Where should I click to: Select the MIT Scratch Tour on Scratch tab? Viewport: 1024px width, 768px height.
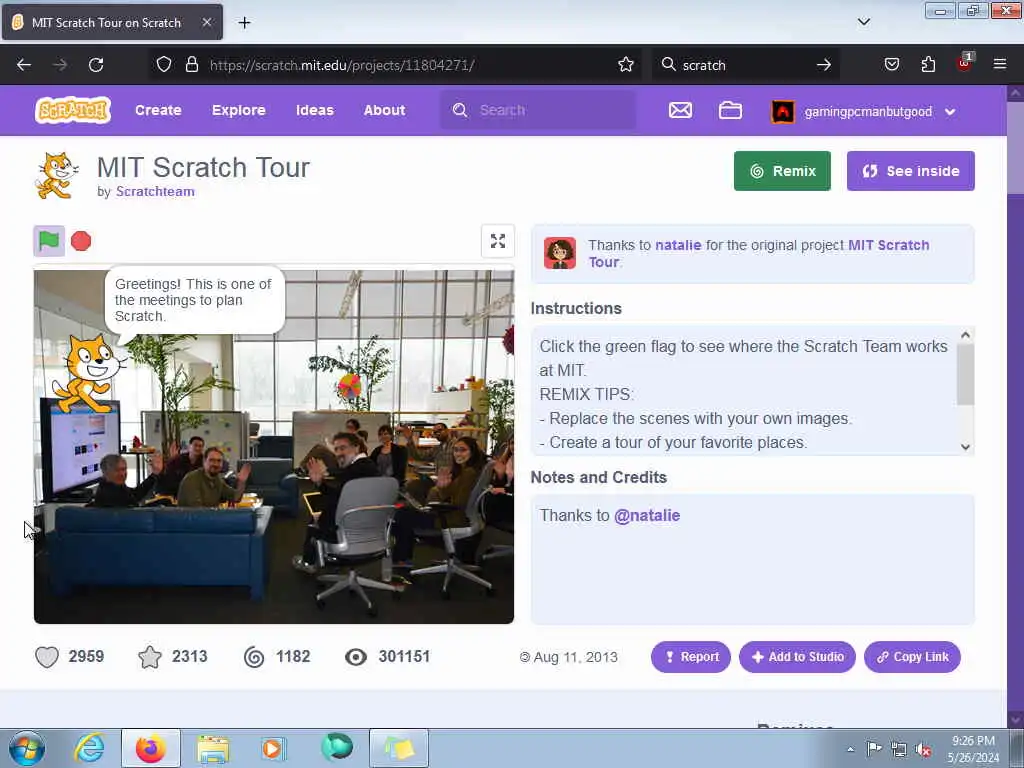(112, 22)
